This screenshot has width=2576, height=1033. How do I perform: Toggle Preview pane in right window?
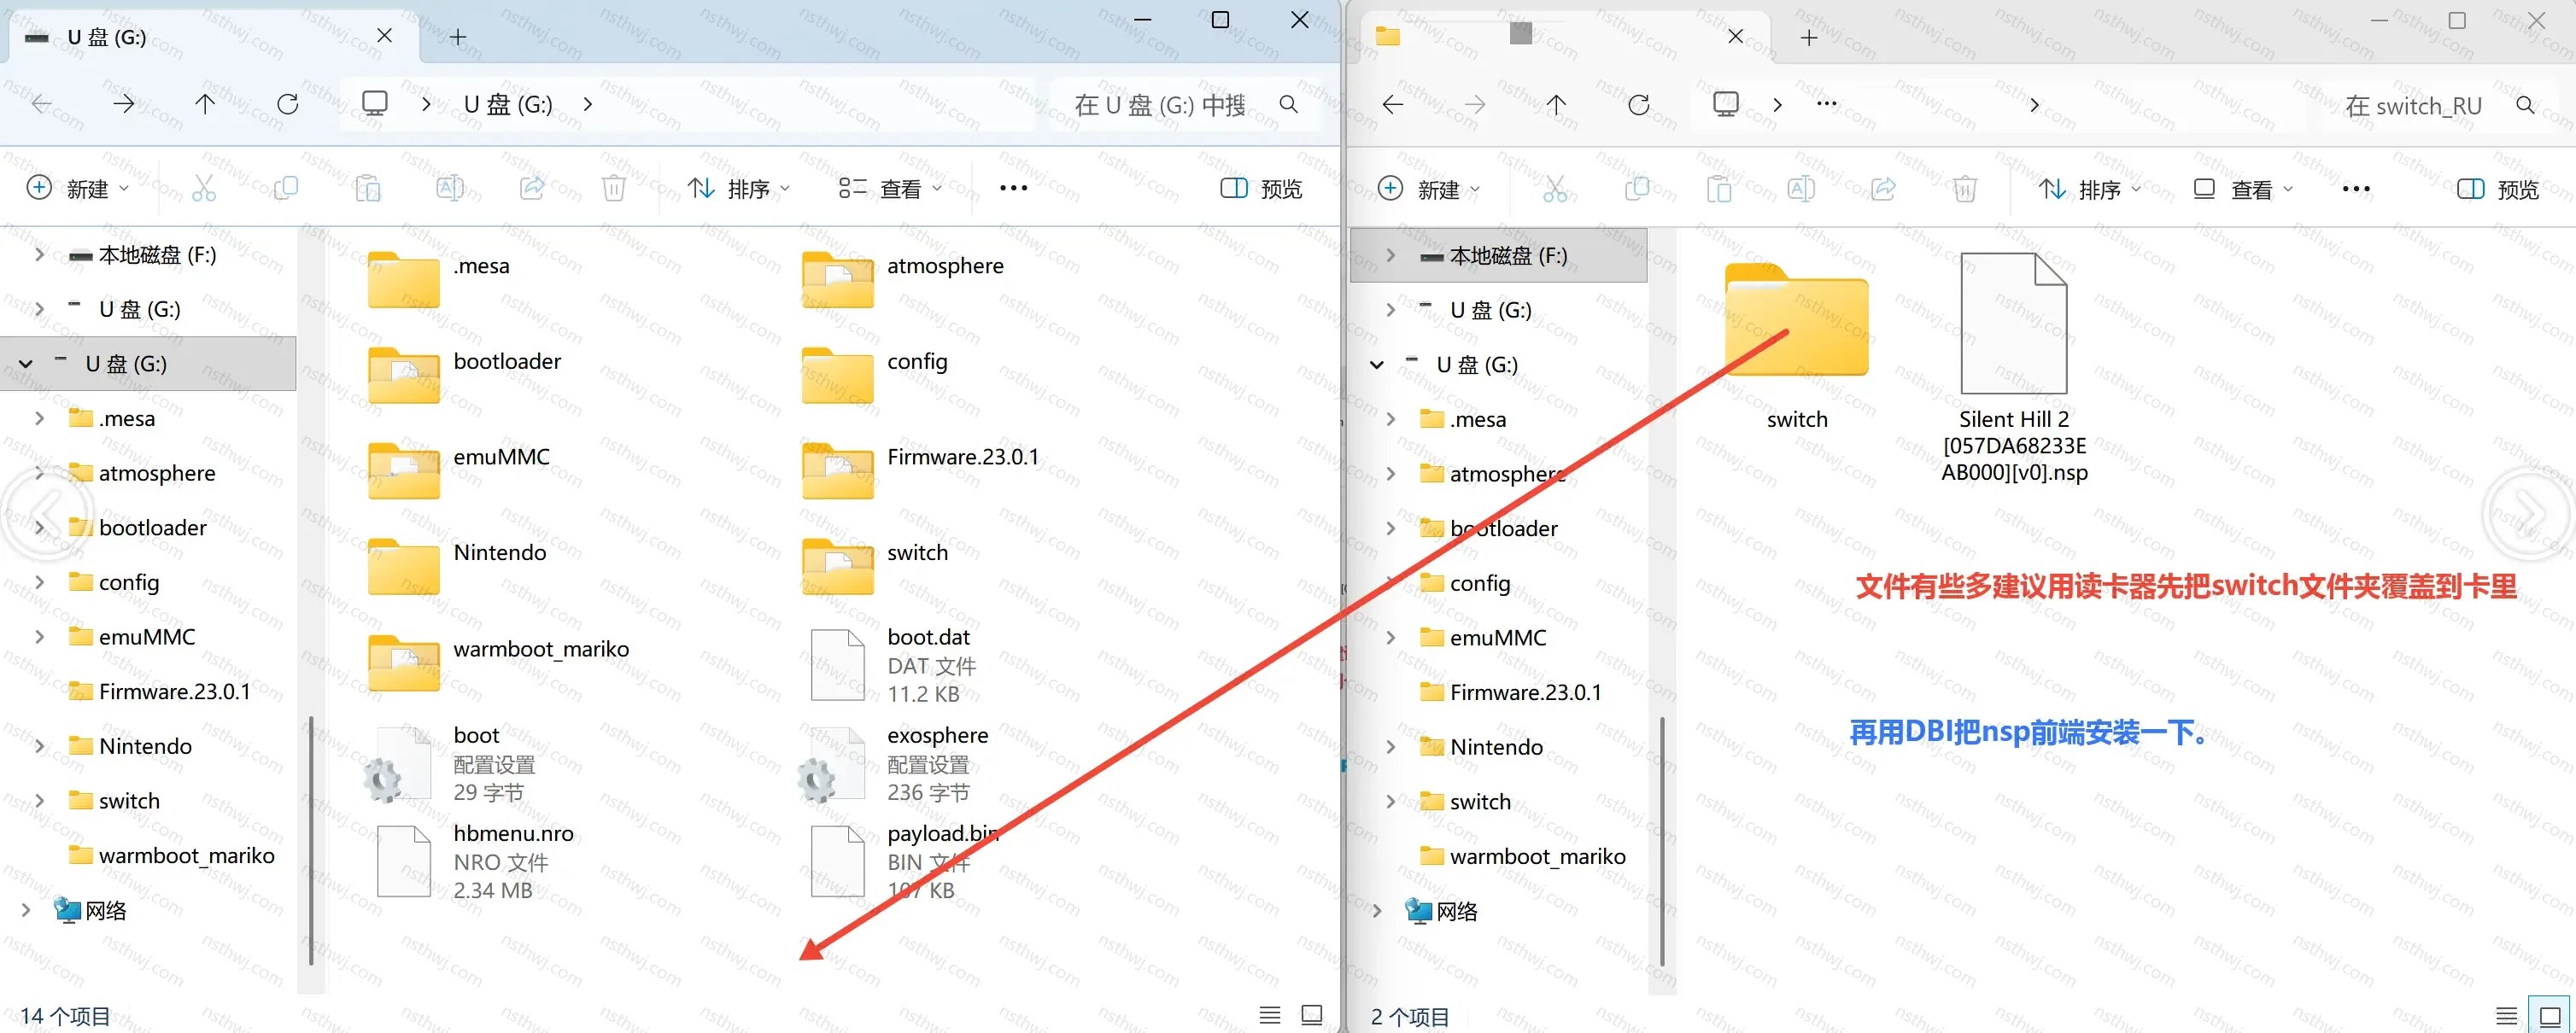(2497, 190)
